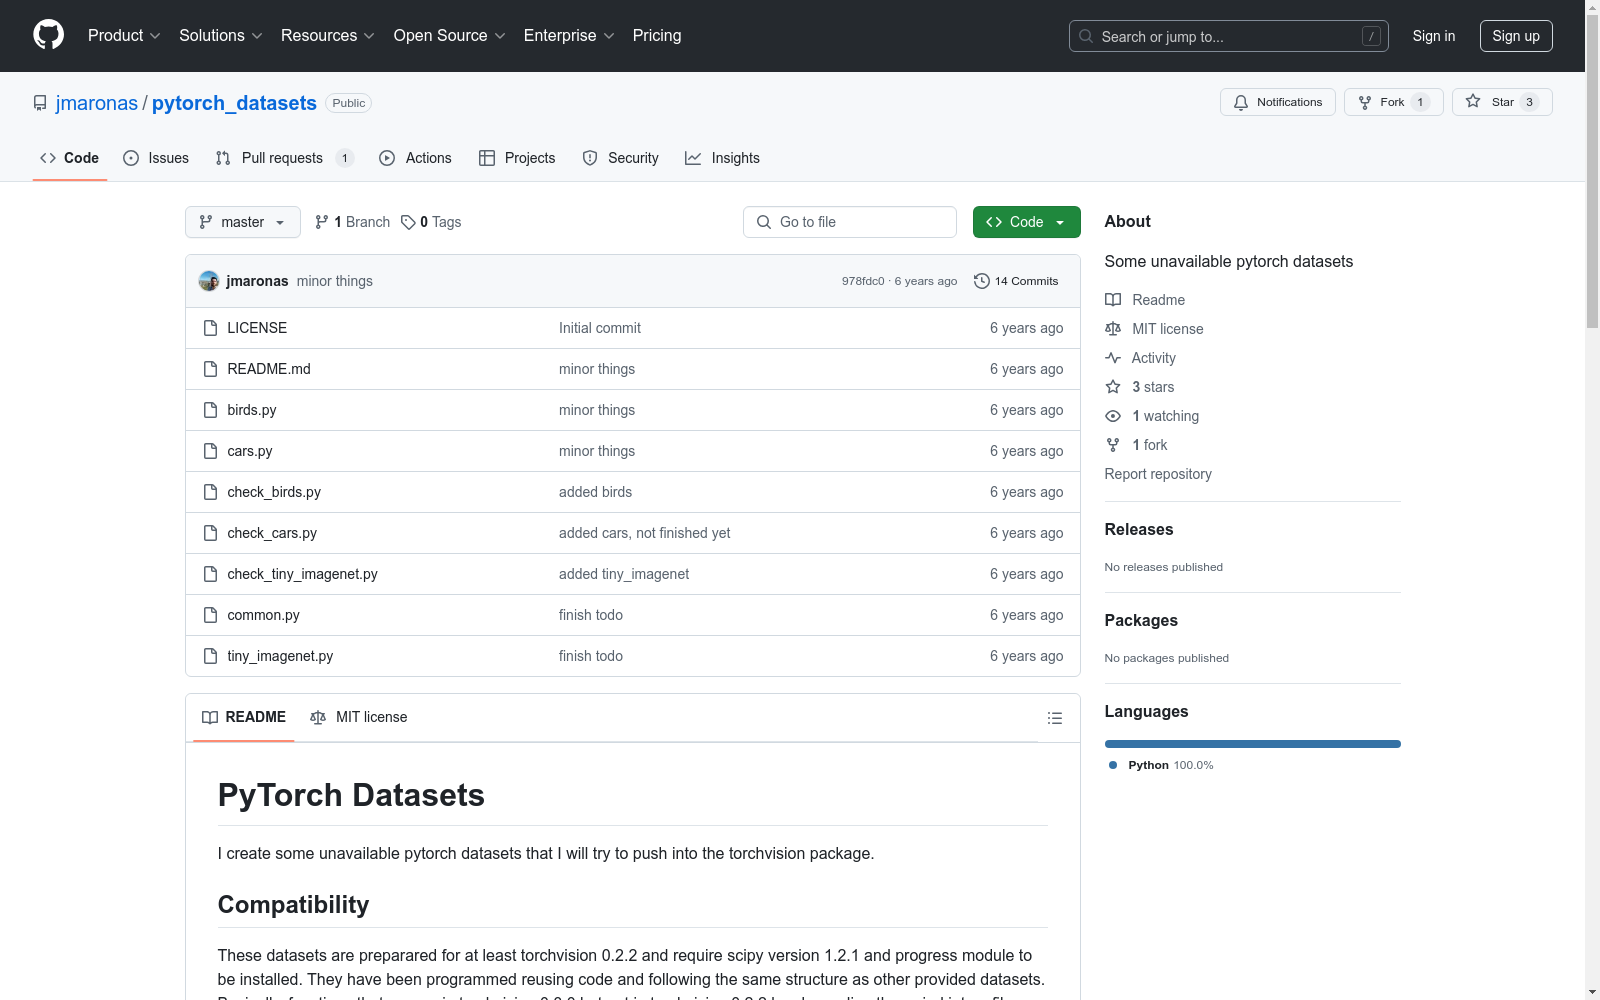1600x1000 pixels.
Task: Open jmaronas owner profile link
Action: click(x=97, y=103)
